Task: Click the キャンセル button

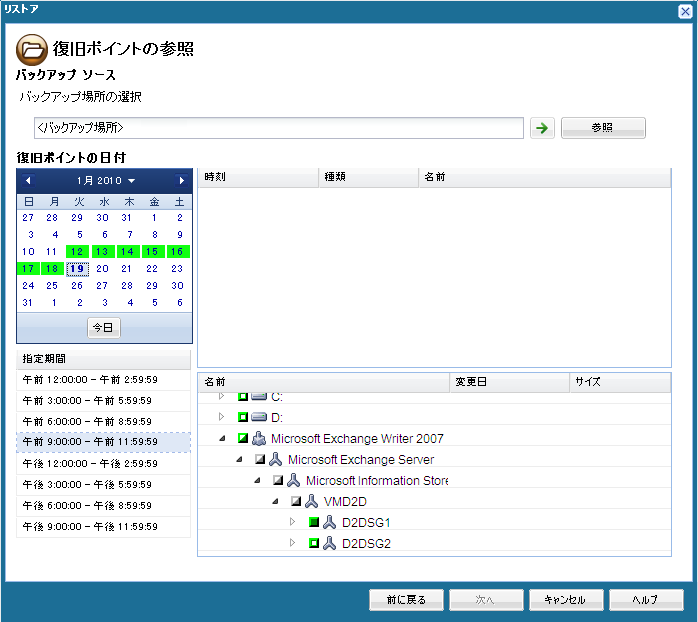Action: click(565, 600)
